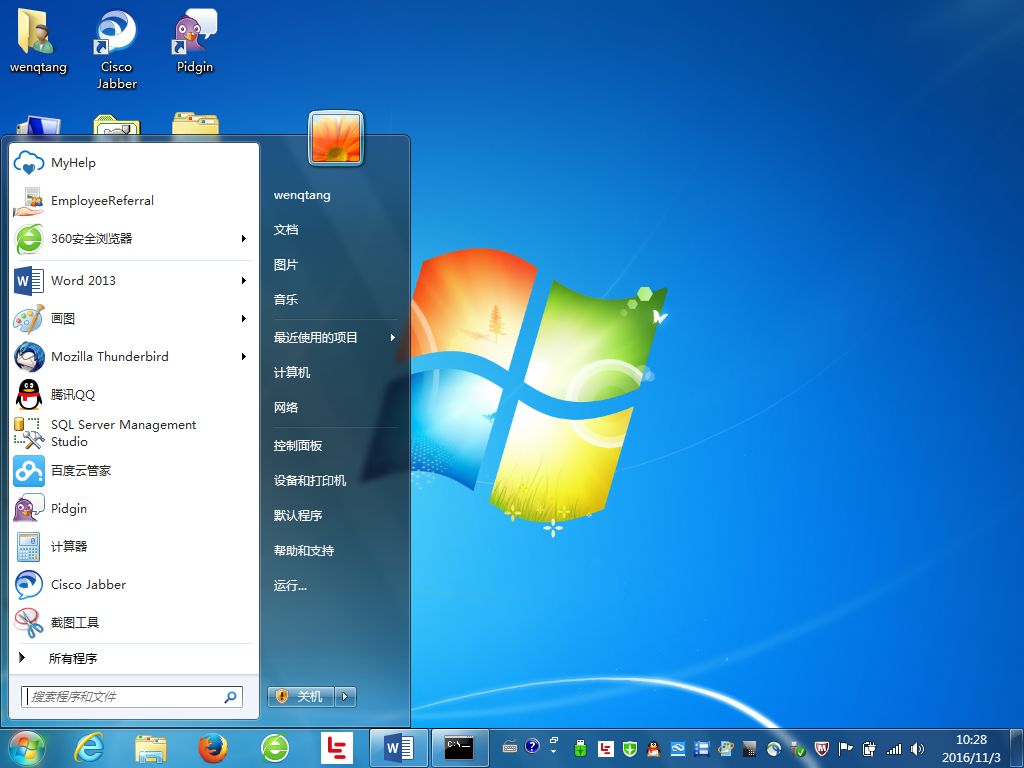
Task: Launch Pidgin from the Start menu list
Action: [133, 508]
